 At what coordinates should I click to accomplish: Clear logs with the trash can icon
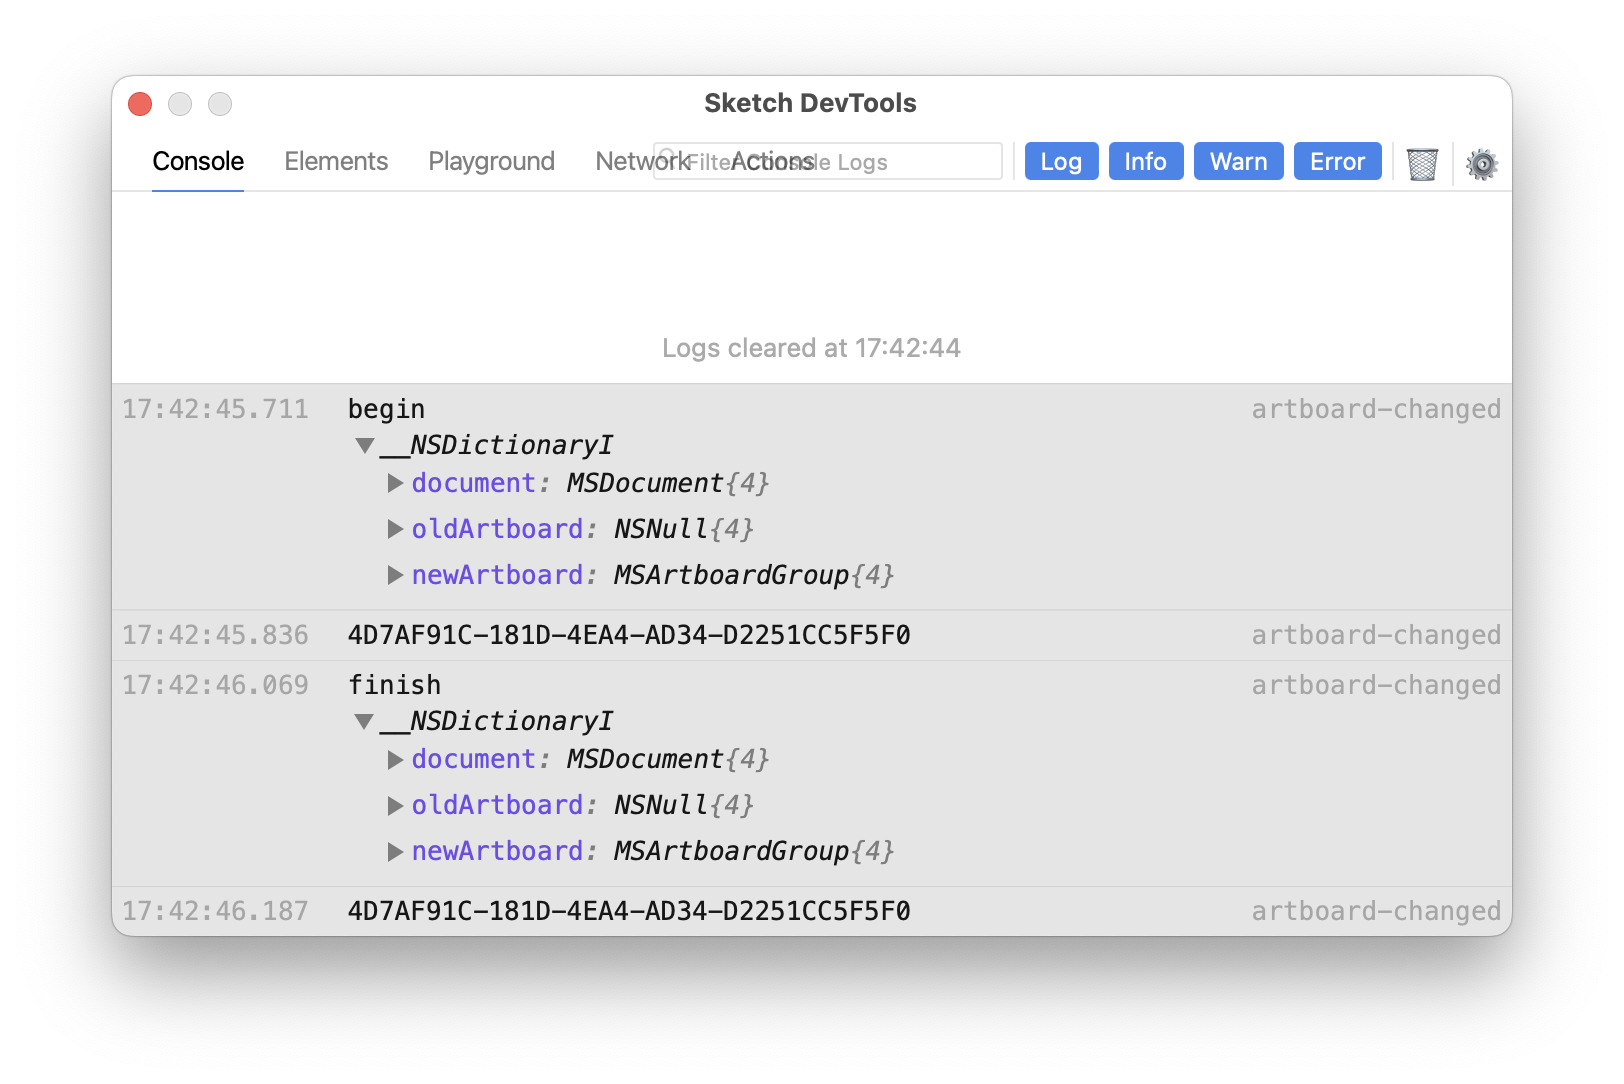click(1422, 163)
